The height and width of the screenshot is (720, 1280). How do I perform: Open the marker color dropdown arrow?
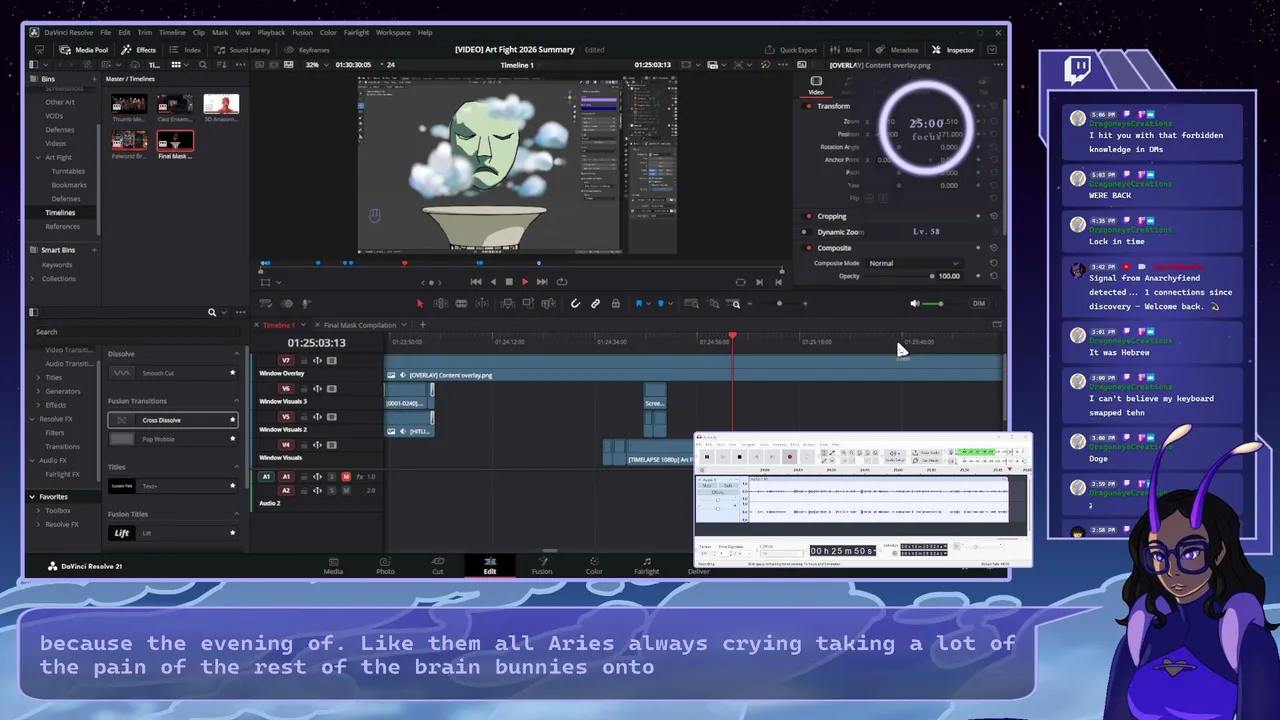pyautogui.click(x=670, y=304)
